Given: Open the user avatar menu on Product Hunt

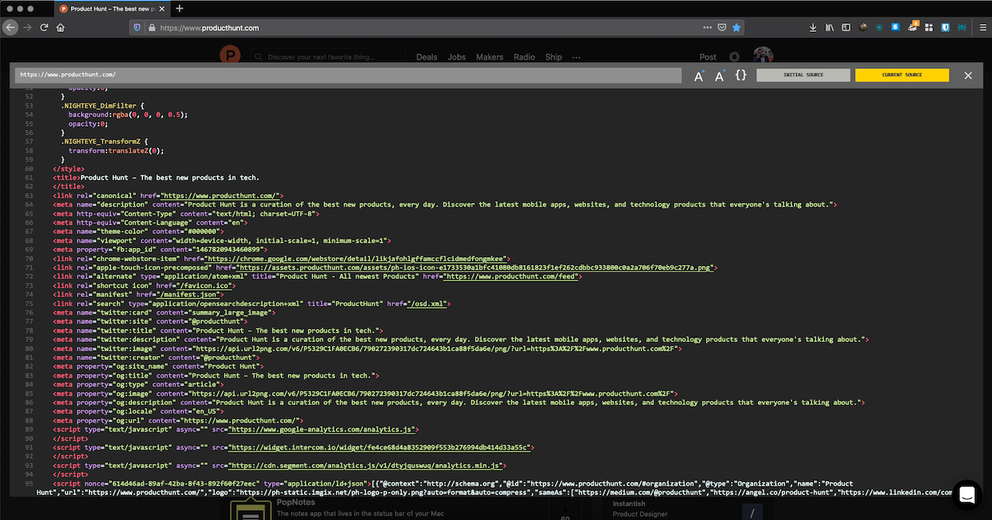Looking at the screenshot, I should coord(763,55).
